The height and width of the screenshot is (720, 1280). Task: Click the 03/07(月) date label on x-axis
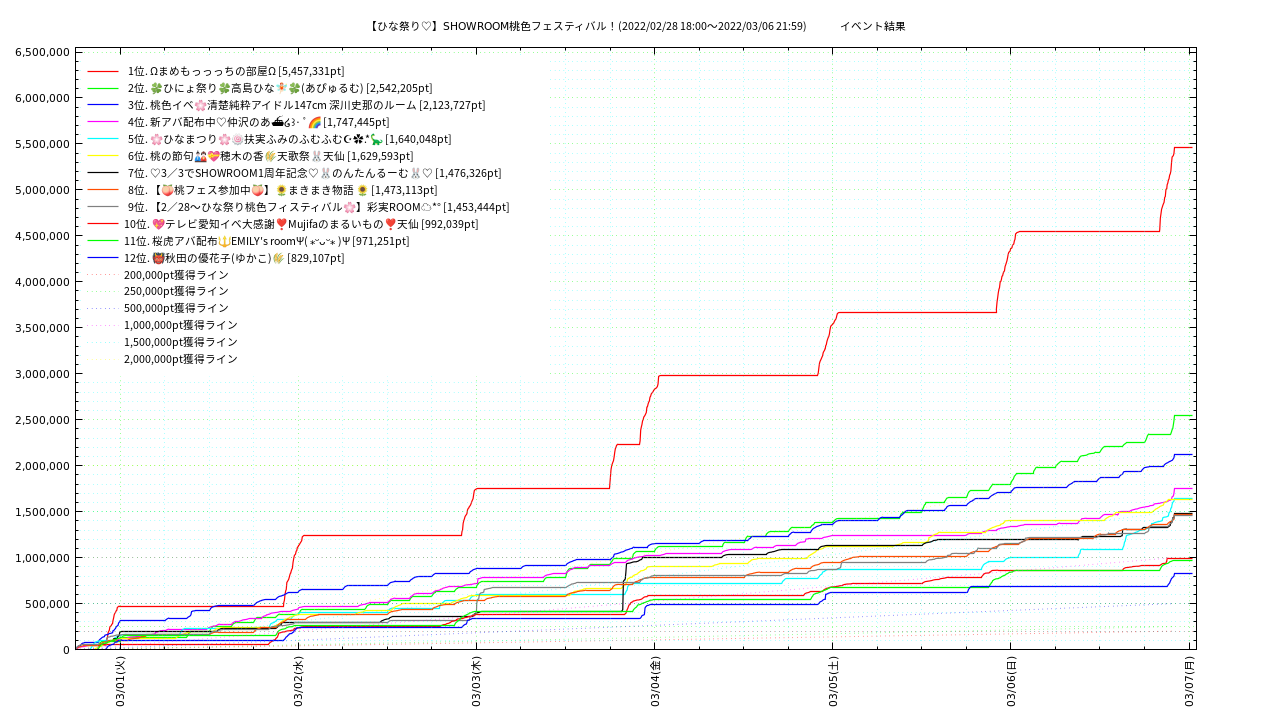[1190, 682]
